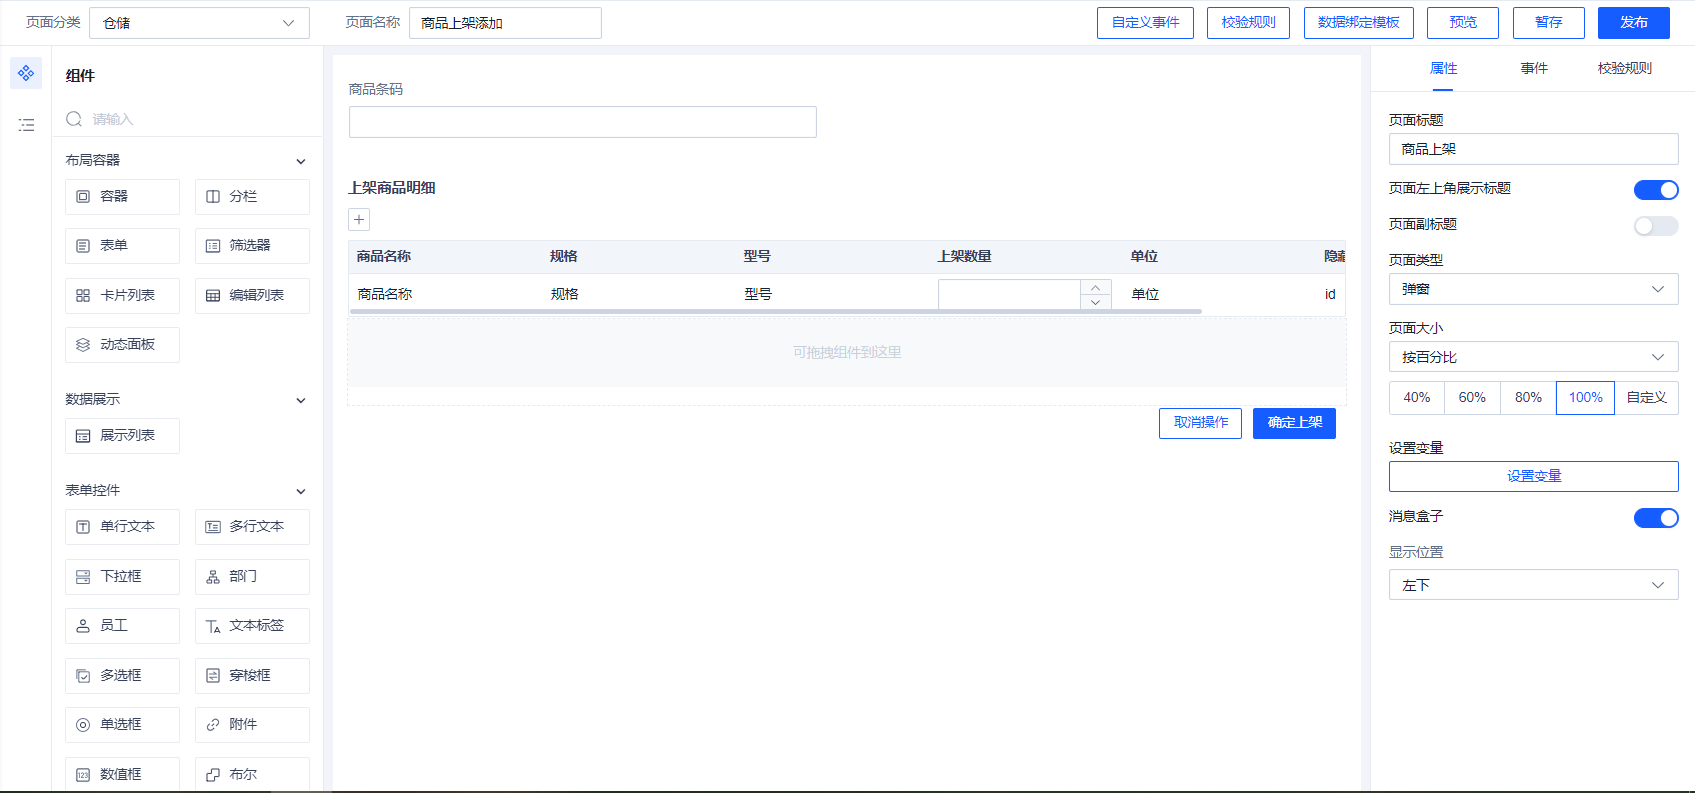
Task: Open the 显示位置 左下 dropdown
Action: click(x=1533, y=585)
